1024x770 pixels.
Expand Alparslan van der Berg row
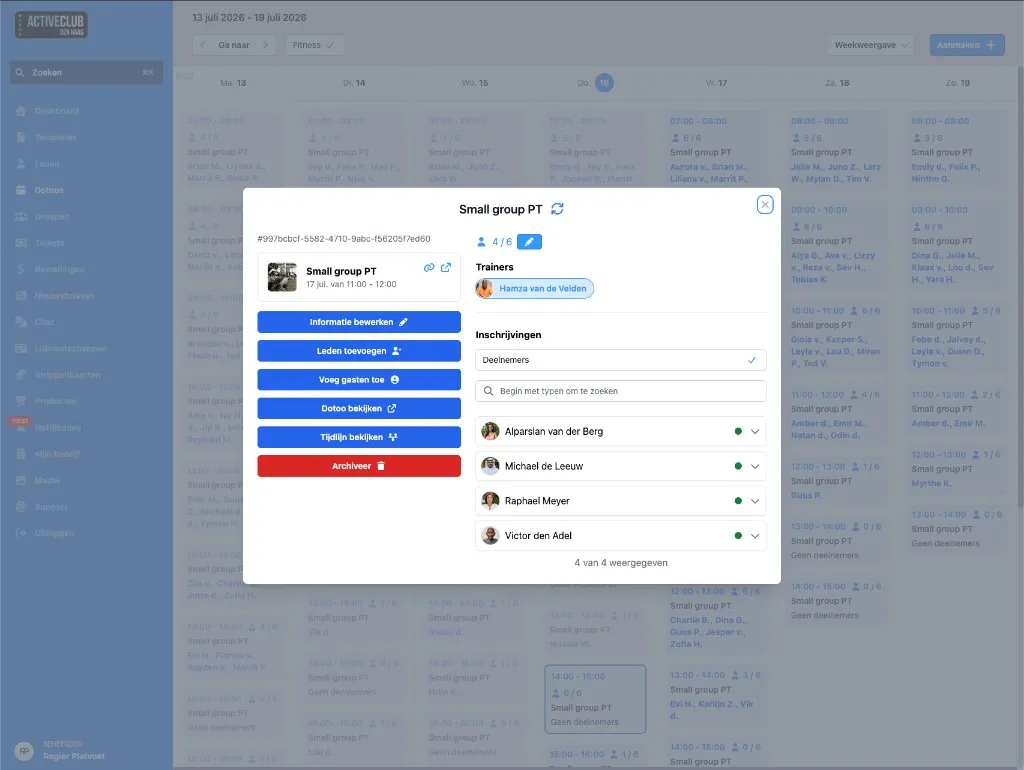pos(755,432)
